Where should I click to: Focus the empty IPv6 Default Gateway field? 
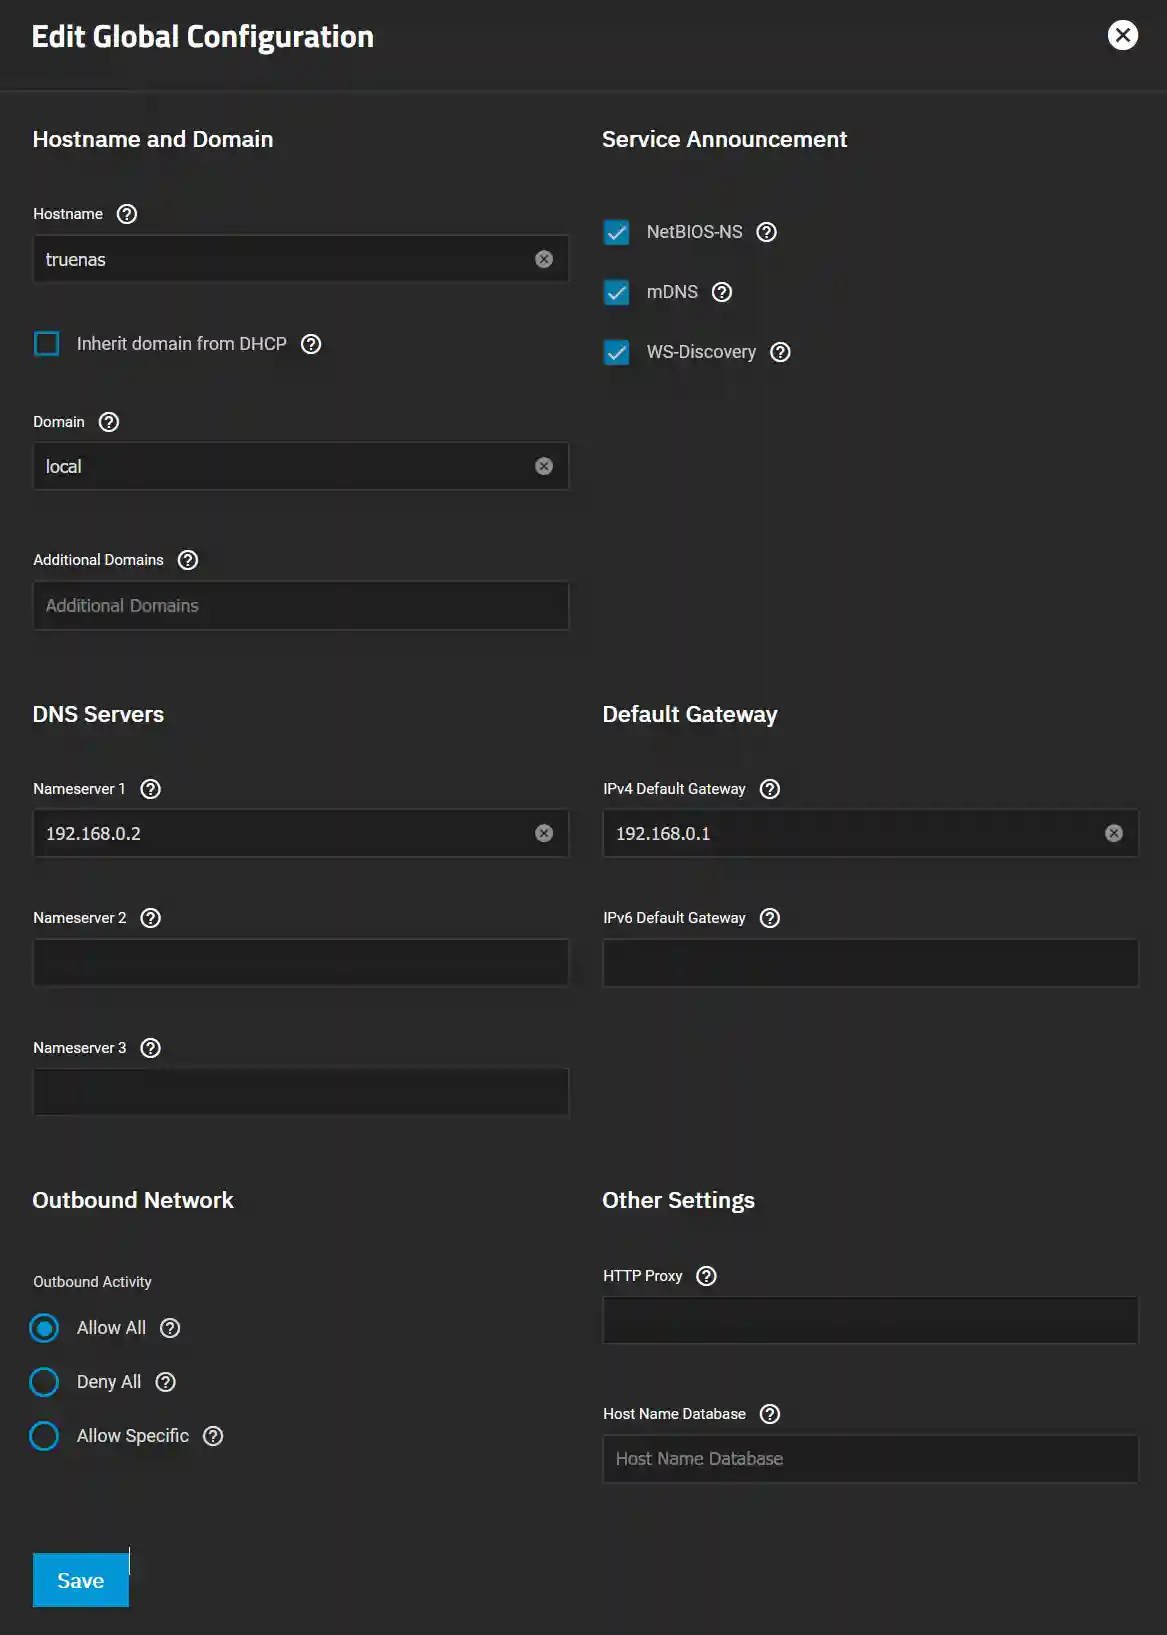point(871,962)
